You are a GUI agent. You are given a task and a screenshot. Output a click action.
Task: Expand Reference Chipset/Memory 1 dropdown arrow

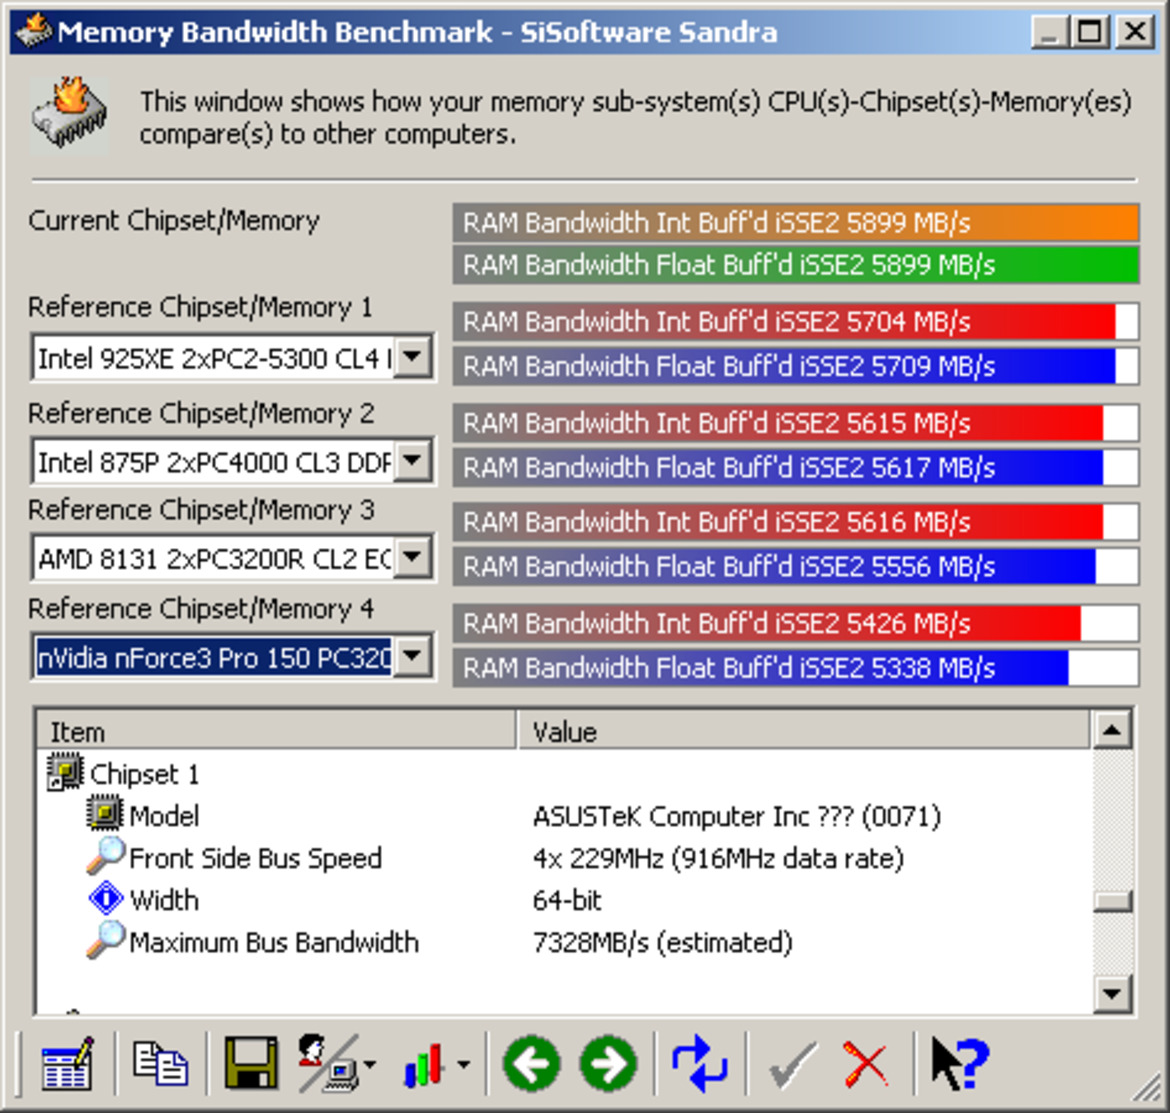click(413, 358)
